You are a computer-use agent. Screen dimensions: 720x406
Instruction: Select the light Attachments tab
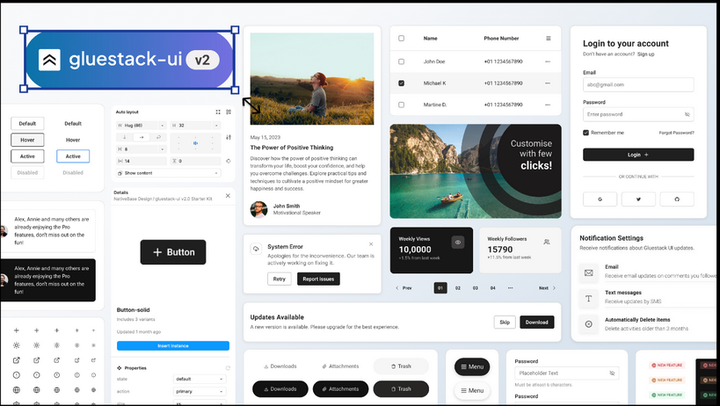pos(340,367)
